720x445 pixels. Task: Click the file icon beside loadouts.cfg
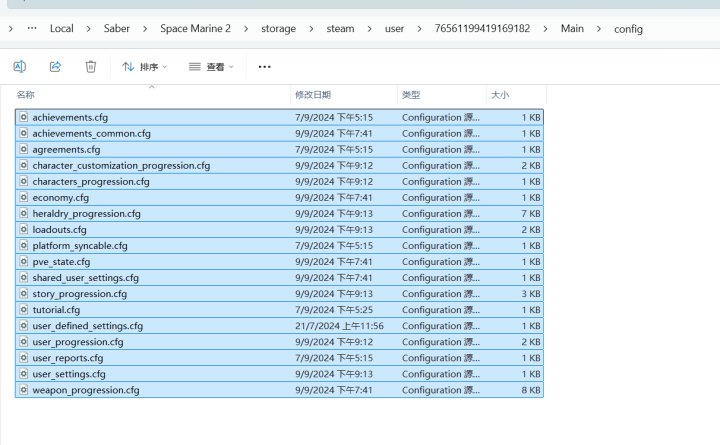pyautogui.click(x=23, y=229)
